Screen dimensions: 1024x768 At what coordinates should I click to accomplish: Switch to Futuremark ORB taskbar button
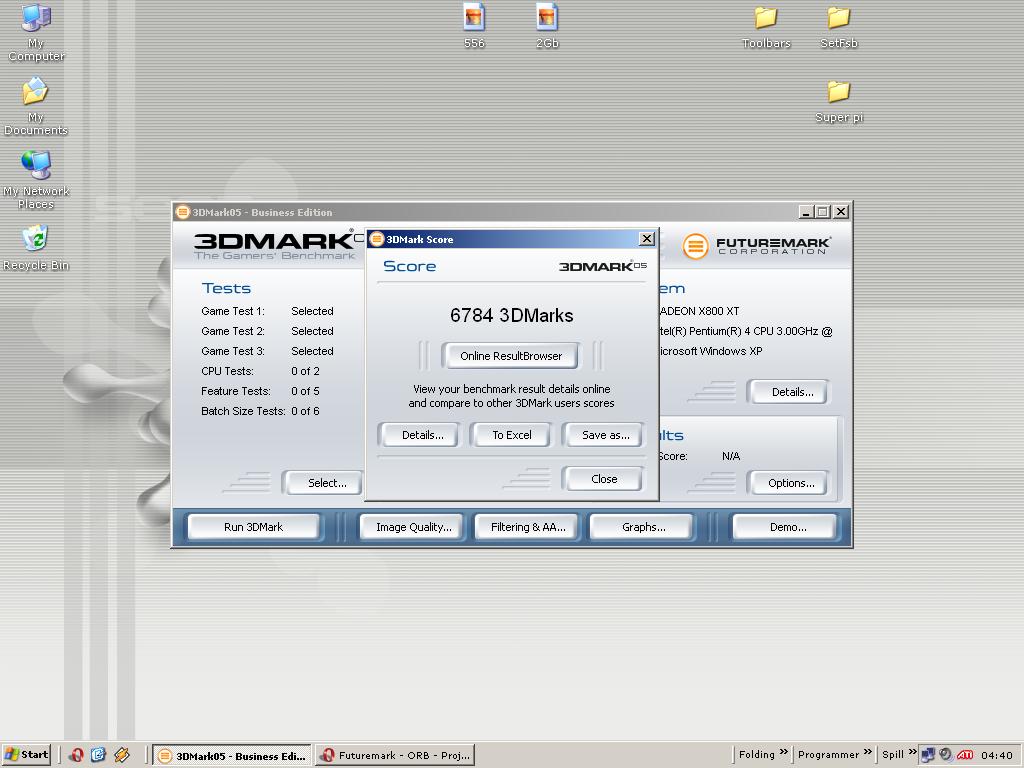(396, 755)
